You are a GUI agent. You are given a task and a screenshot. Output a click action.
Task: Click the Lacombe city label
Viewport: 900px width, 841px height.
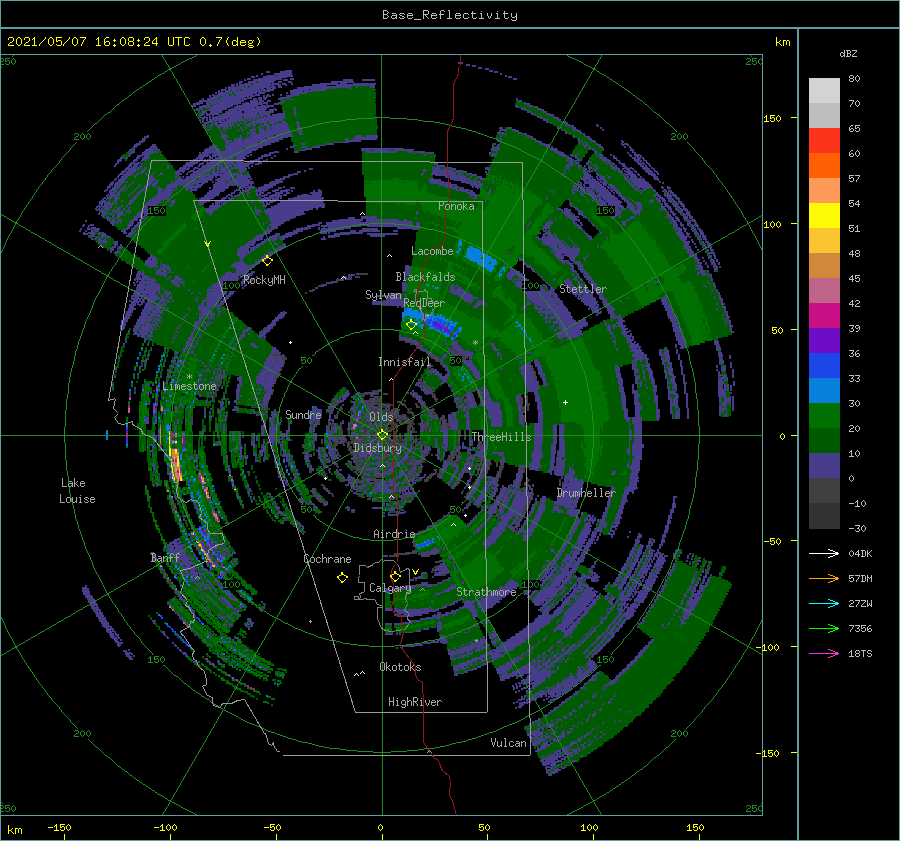point(432,251)
